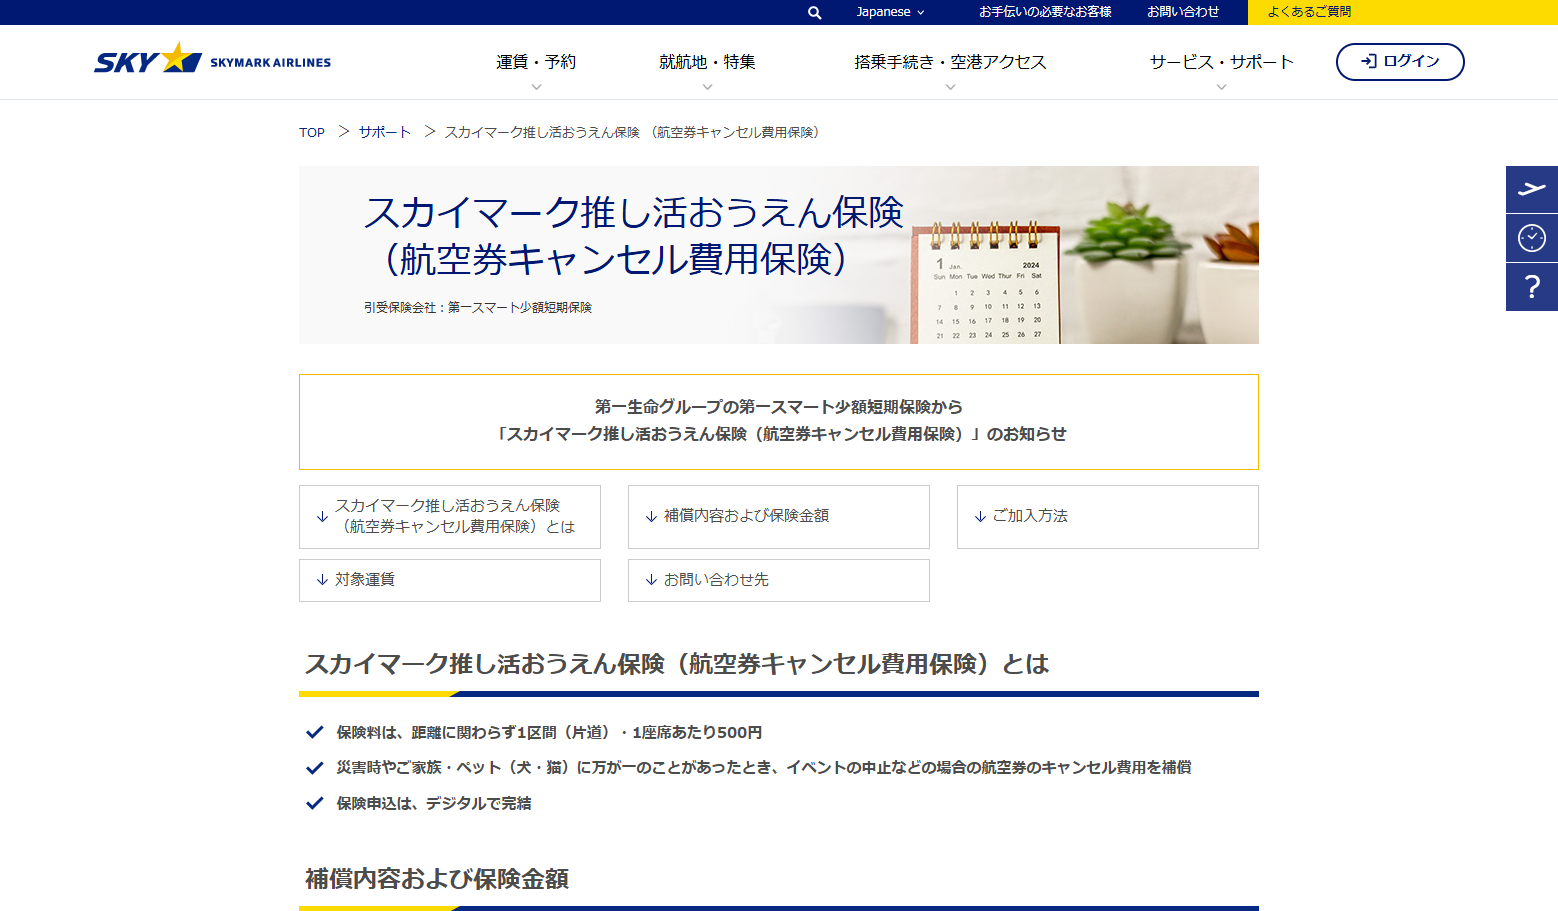Jump to 対象運賃 anchor button
This screenshot has height=911, width=1558.
pos(449,580)
